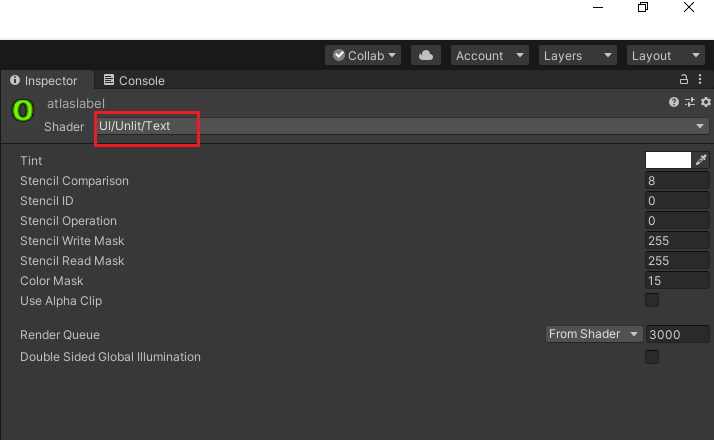Open material help reference icon

point(673,102)
